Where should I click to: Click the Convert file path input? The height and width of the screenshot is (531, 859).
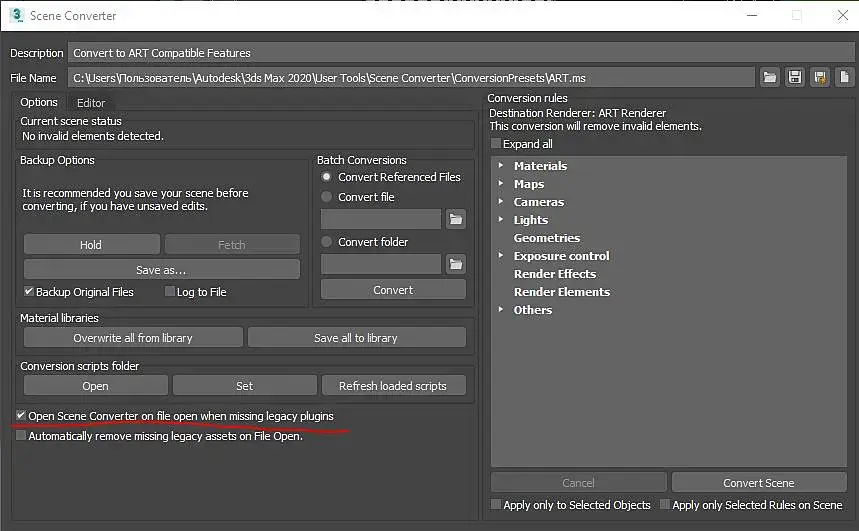pos(381,219)
